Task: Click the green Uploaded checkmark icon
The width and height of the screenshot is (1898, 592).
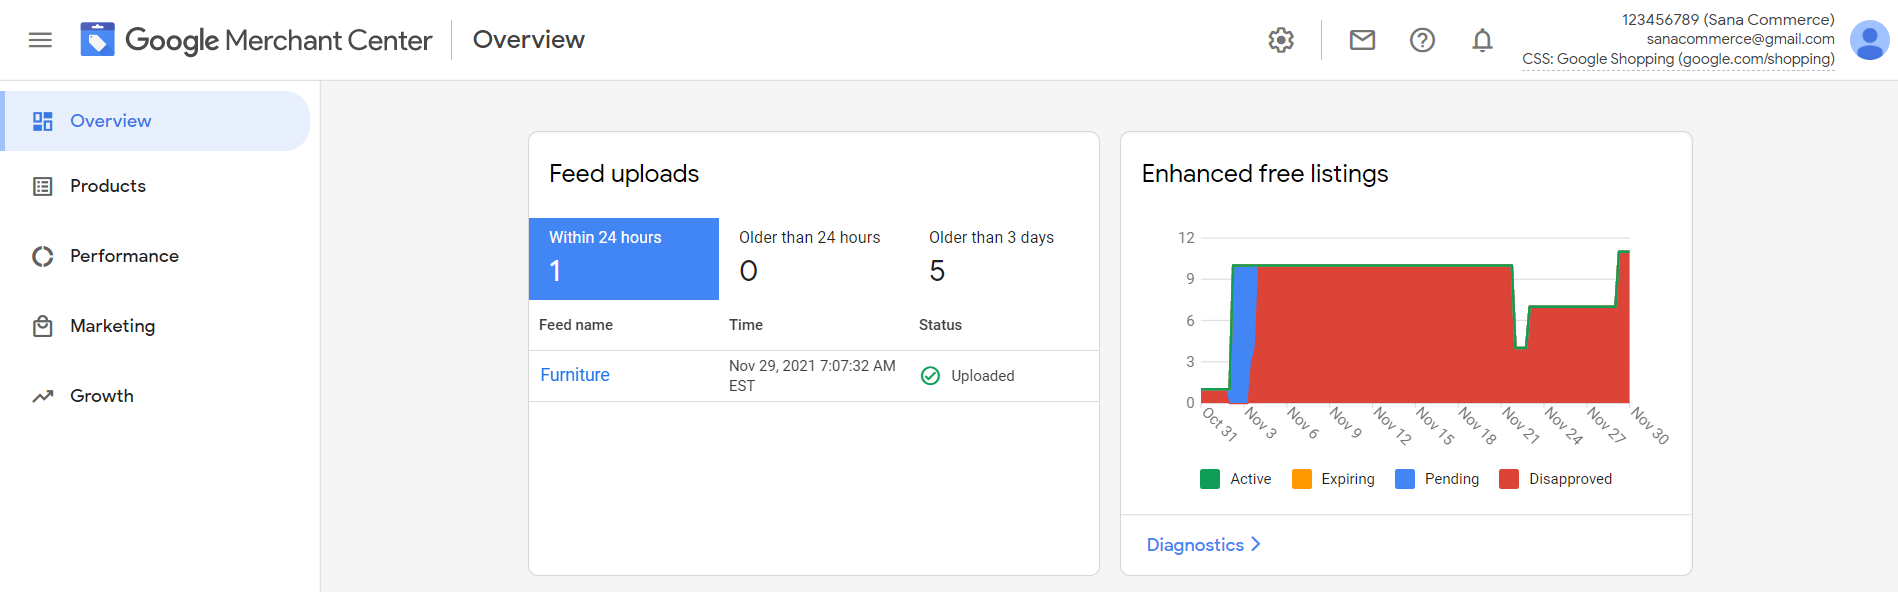Action: point(930,376)
